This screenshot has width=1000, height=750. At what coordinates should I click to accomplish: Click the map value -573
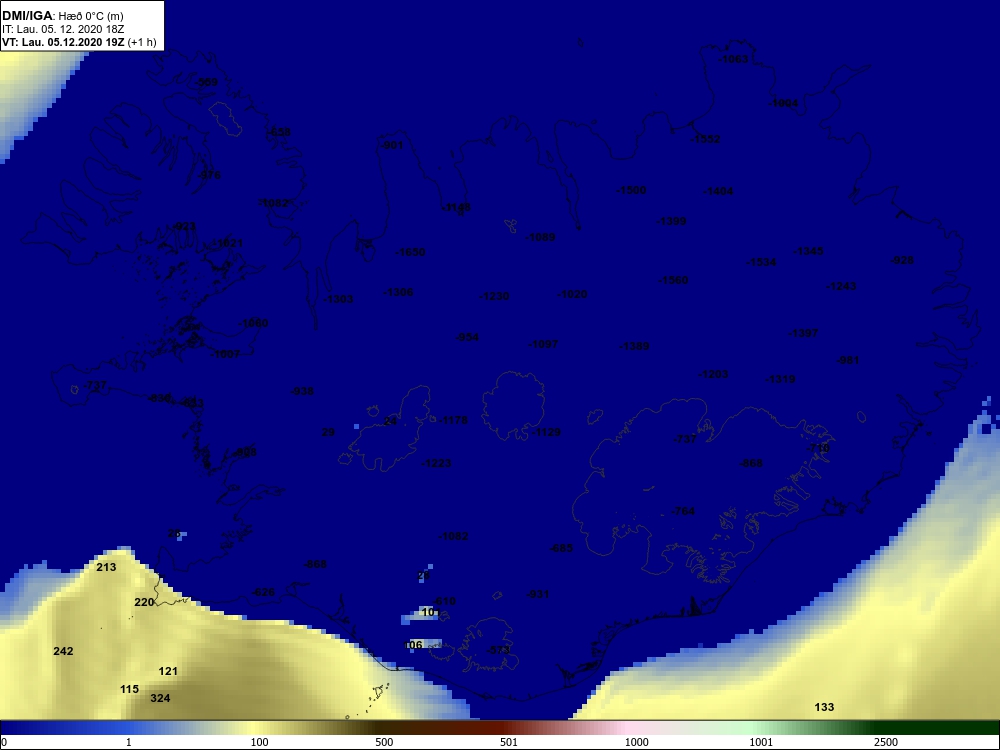(x=498, y=650)
